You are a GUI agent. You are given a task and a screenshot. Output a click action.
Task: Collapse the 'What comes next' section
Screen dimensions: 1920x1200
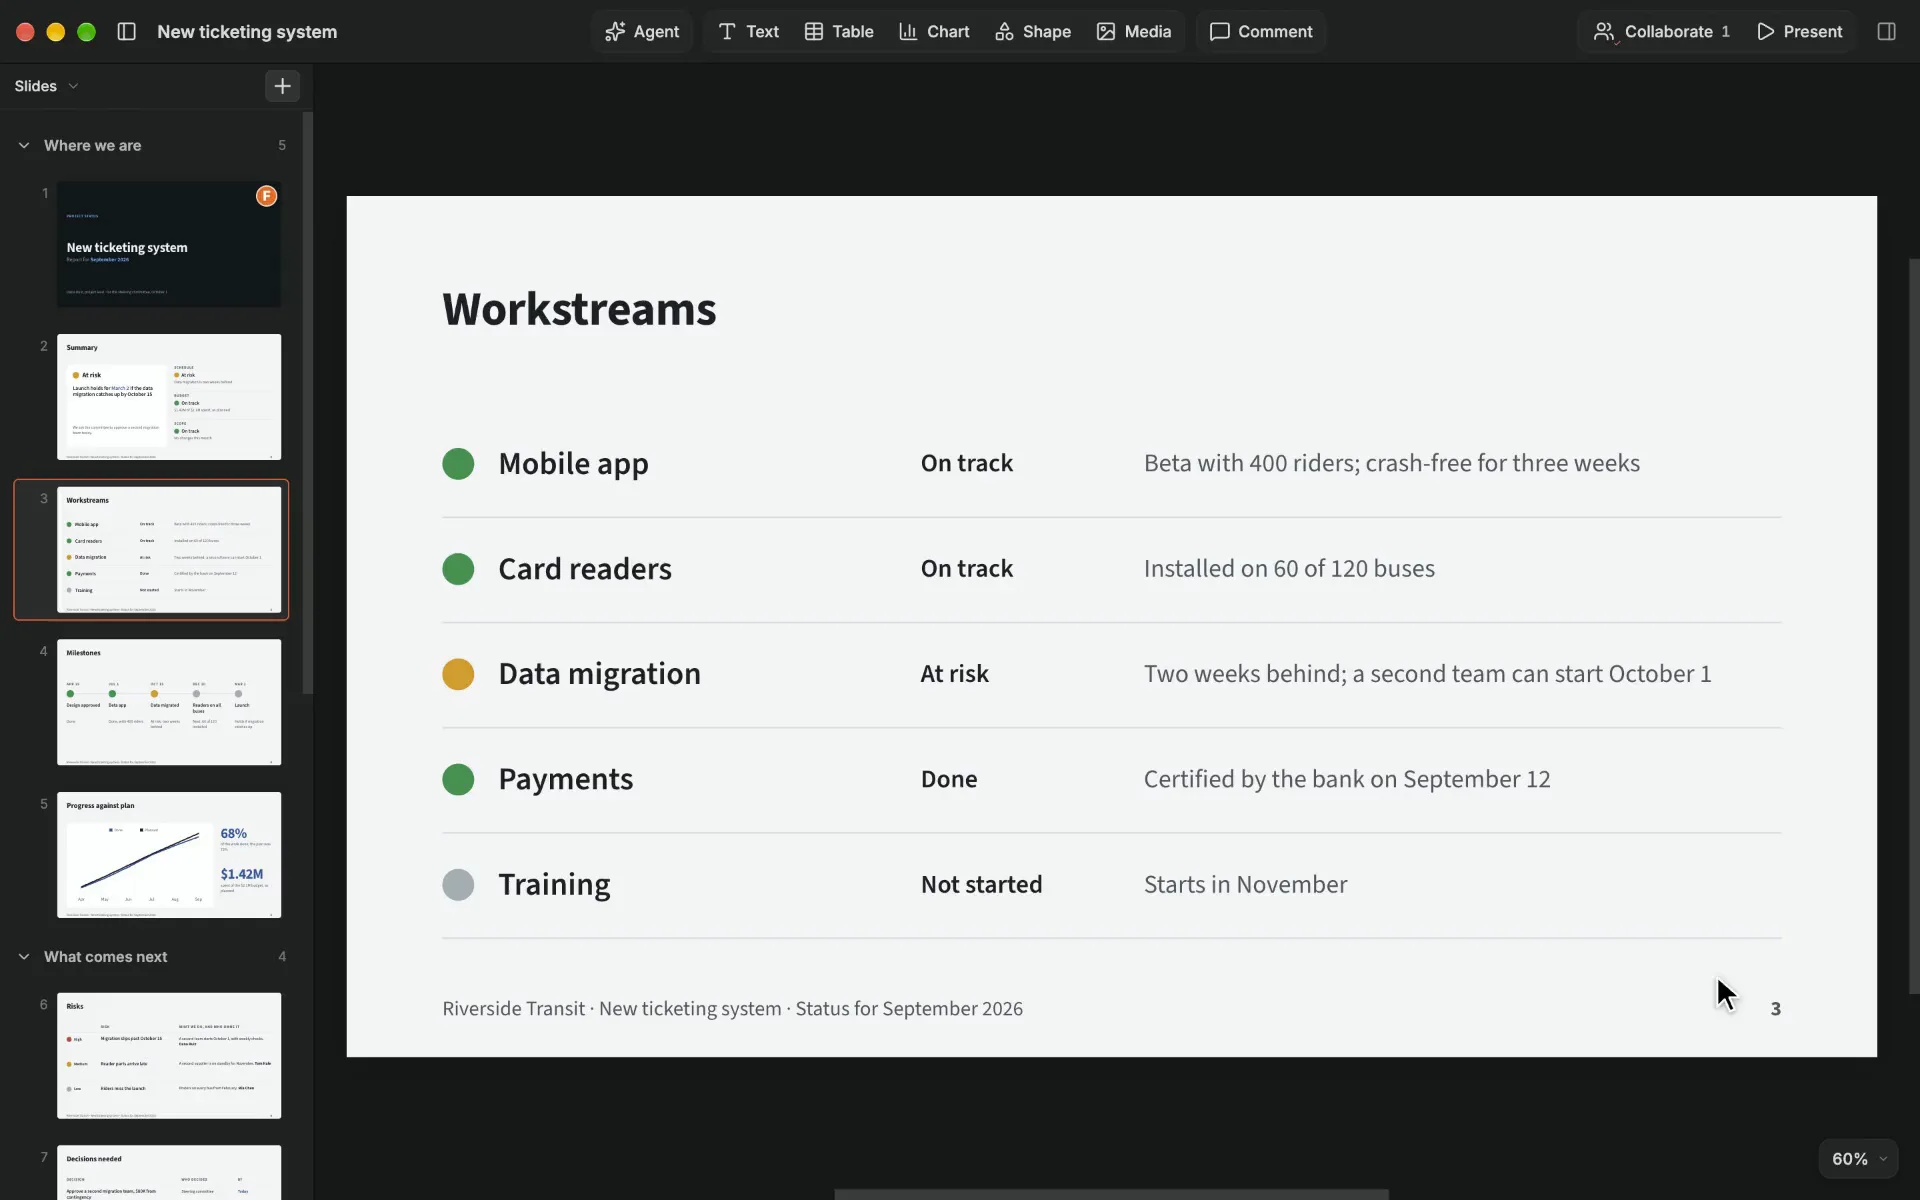(x=24, y=957)
